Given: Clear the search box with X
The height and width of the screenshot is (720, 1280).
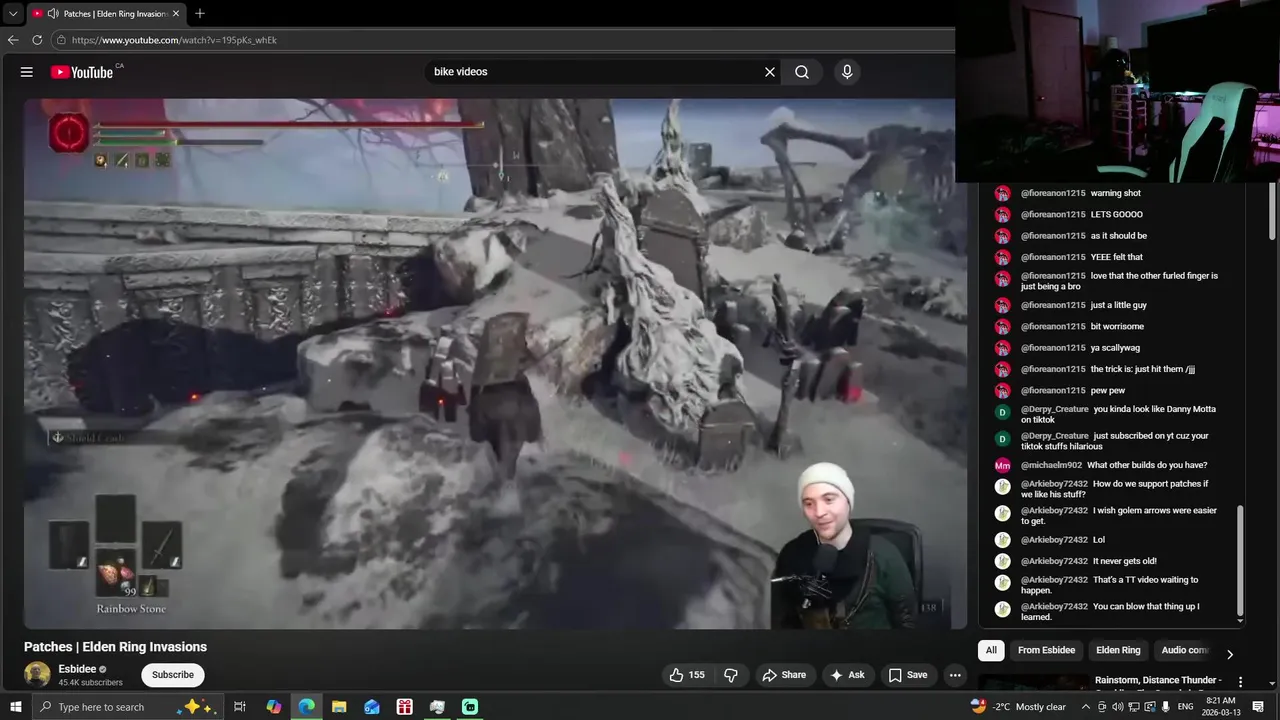Looking at the screenshot, I should (770, 72).
